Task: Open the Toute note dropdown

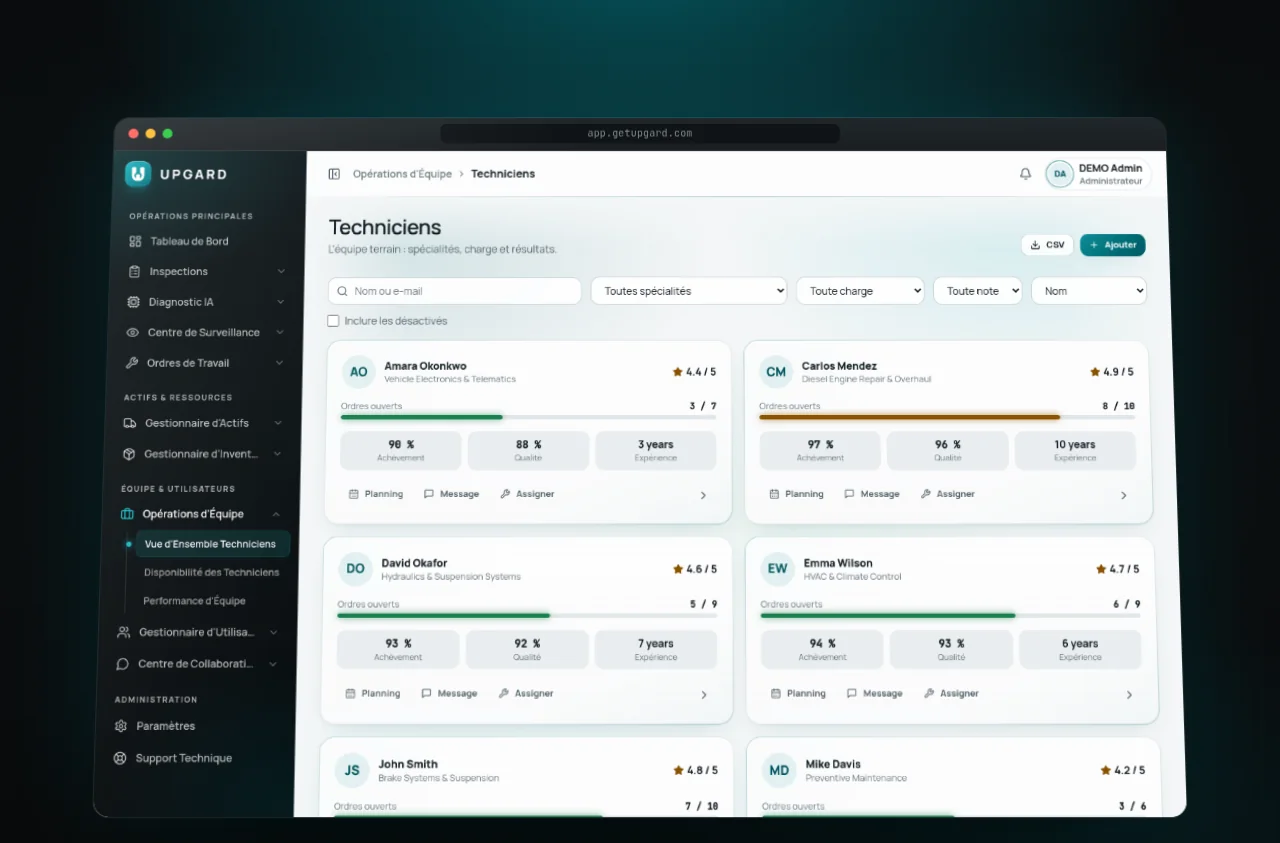Action: click(x=978, y=291)
